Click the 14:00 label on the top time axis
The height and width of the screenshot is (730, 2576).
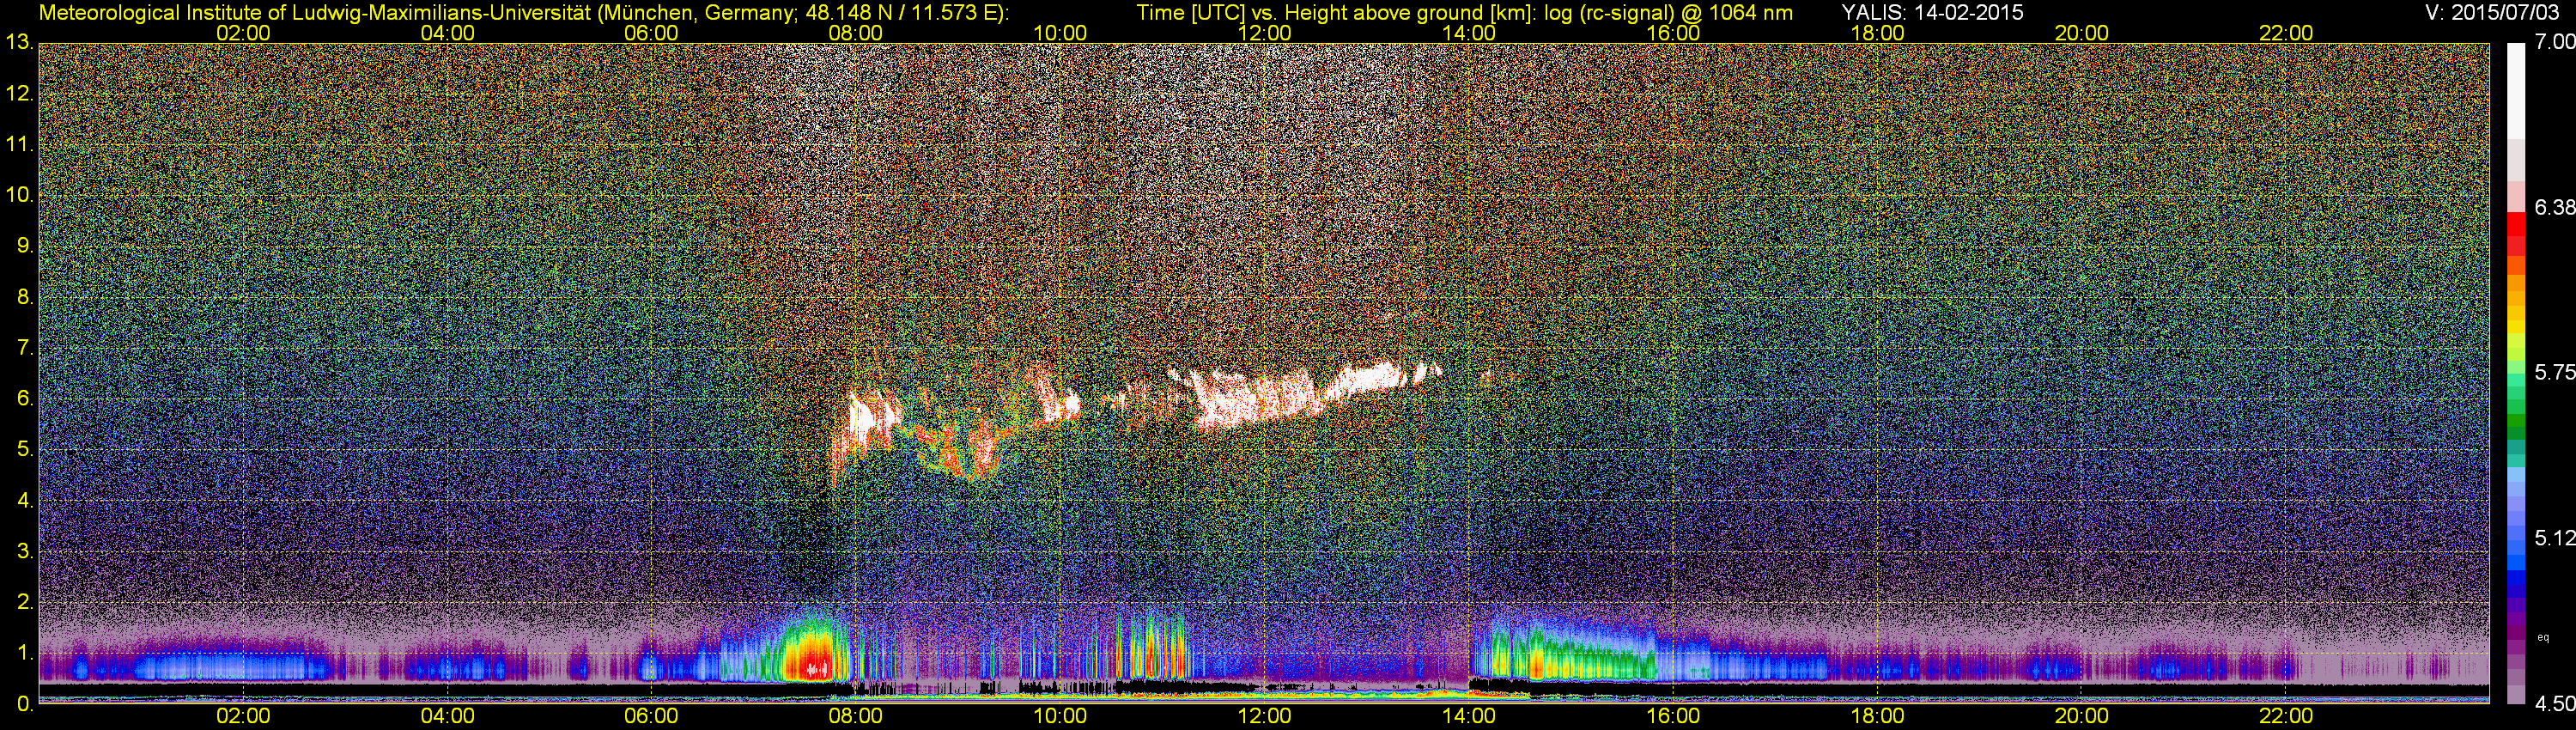tap(1469, 33)
